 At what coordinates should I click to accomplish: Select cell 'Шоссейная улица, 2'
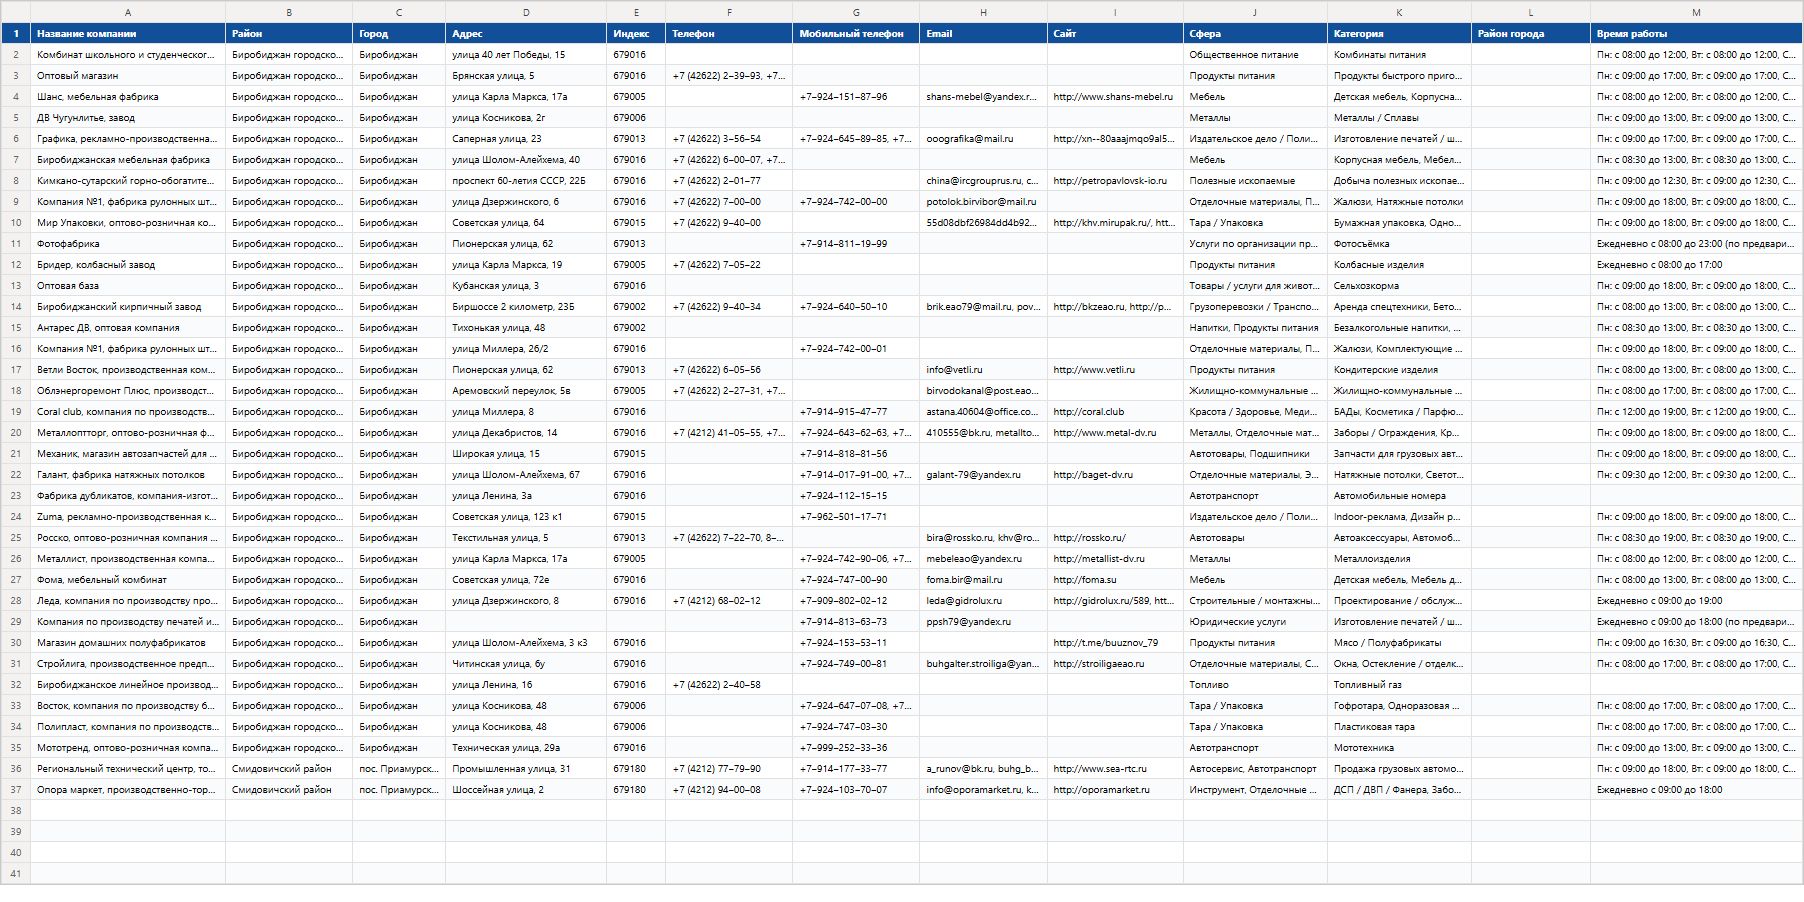click(x=526, y=790)
